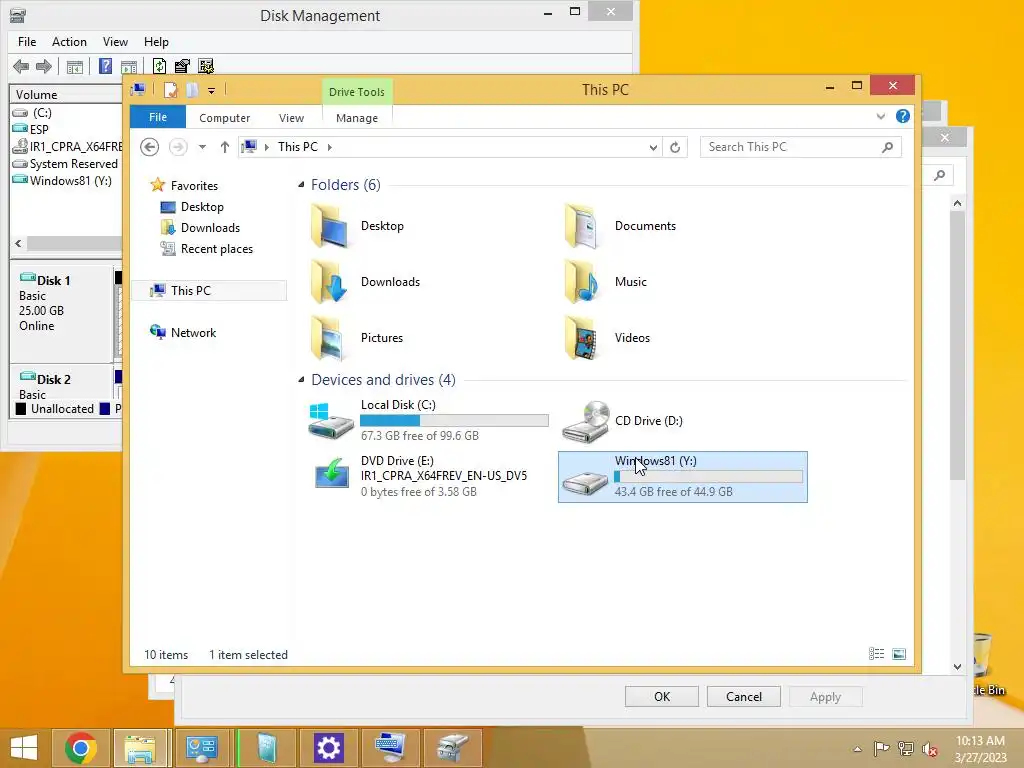
Task: Switch to the Computer ribbon tab
Action: (225, 118)
